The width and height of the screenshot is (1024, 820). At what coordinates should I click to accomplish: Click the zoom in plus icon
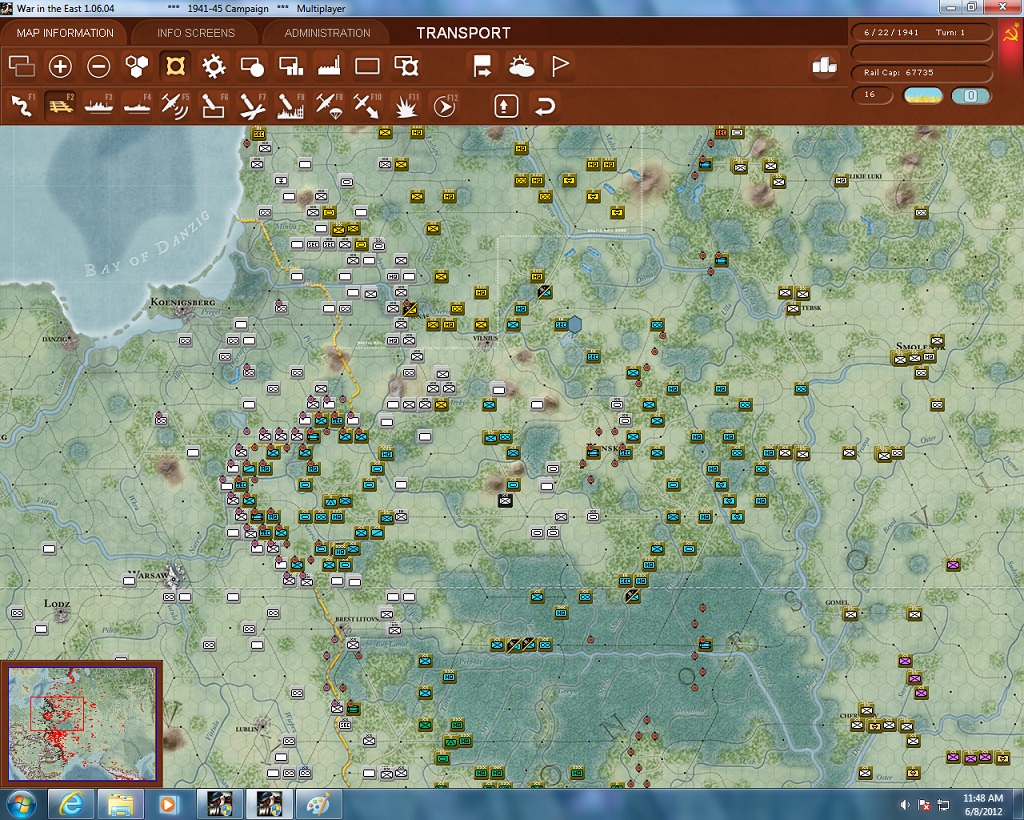60,66
